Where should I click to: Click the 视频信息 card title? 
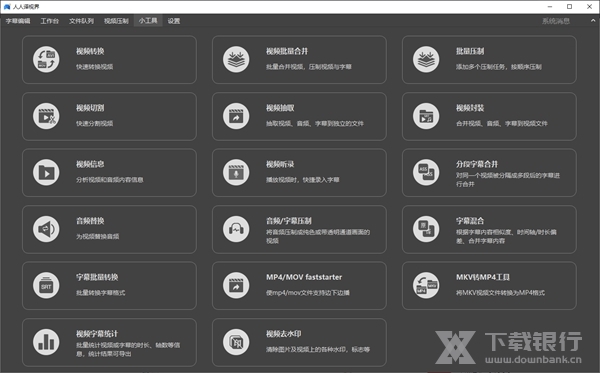90,164
